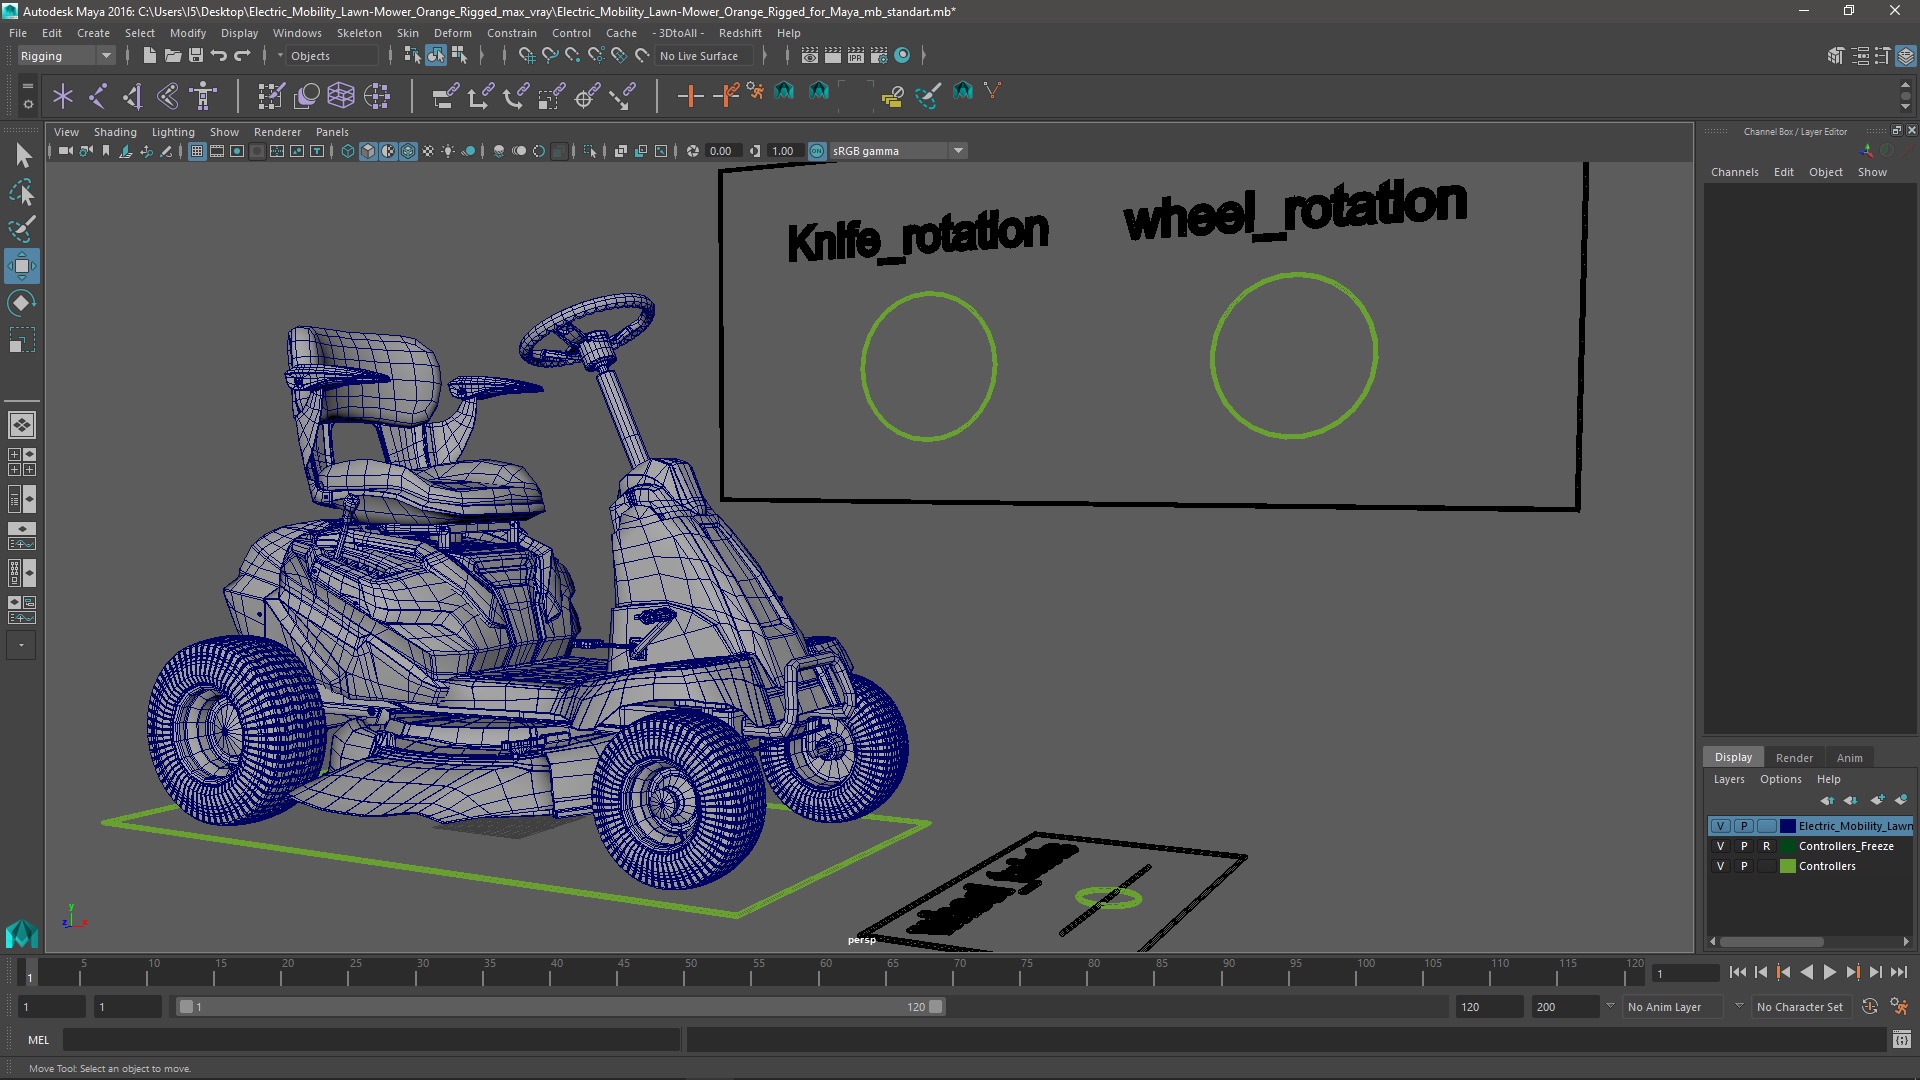This screenshot has width=1920, height=1080.
Task: Select the Scale tool in toolbox
Action: coord(22,340)
